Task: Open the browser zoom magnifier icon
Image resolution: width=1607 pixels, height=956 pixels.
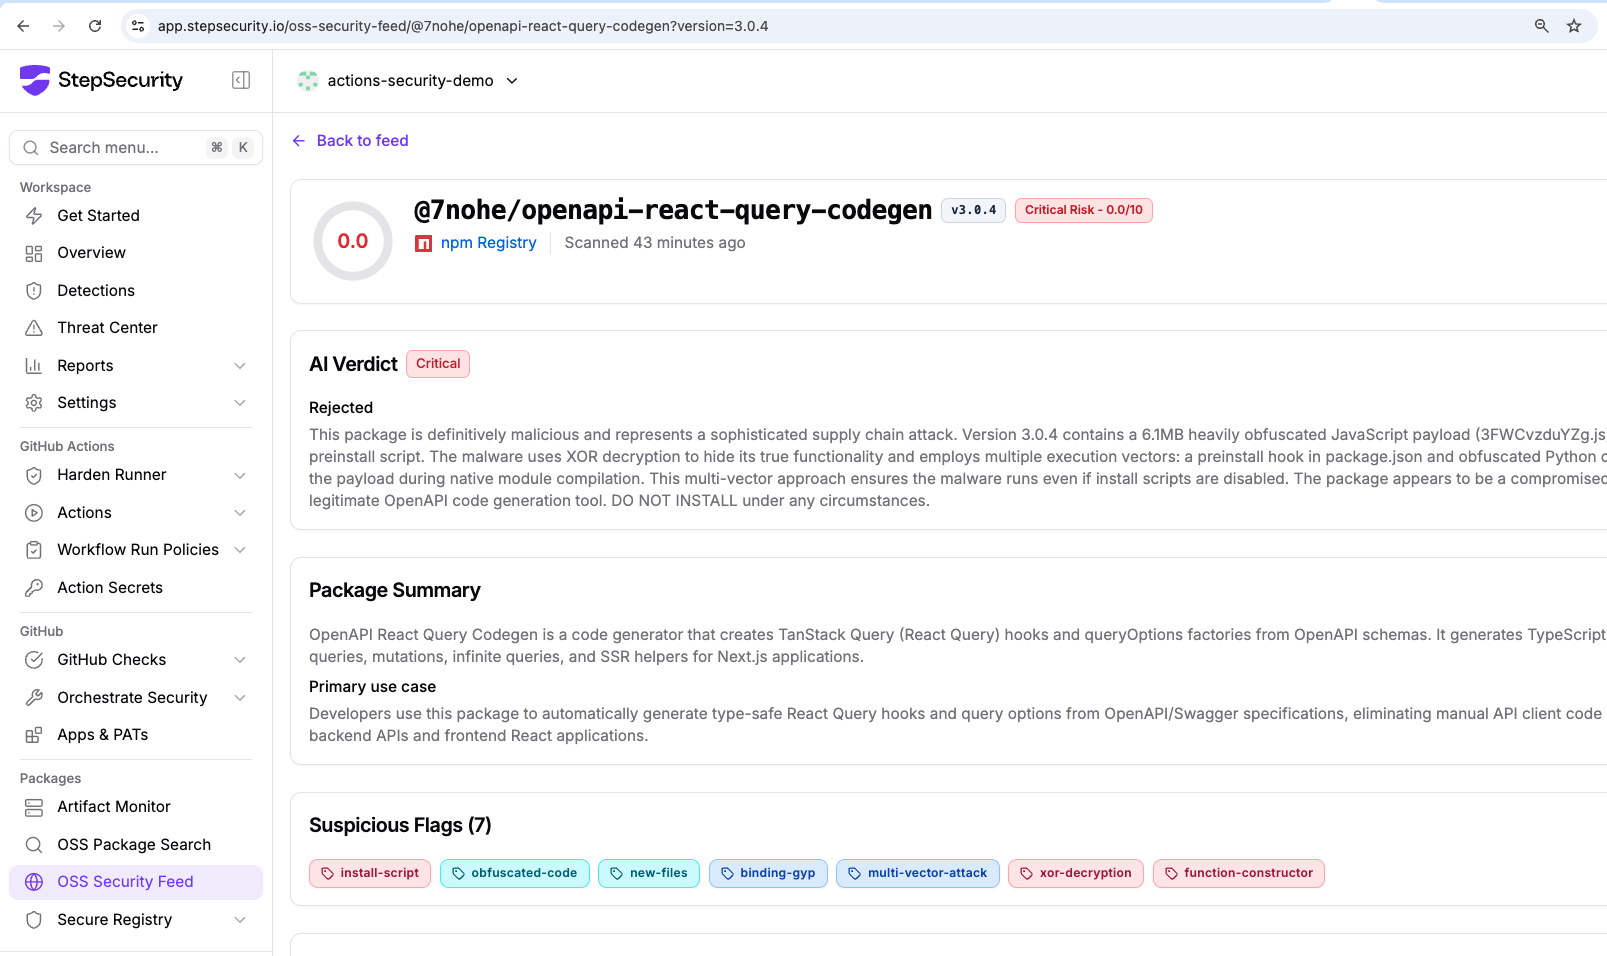Action: [x=1541, y=26]
